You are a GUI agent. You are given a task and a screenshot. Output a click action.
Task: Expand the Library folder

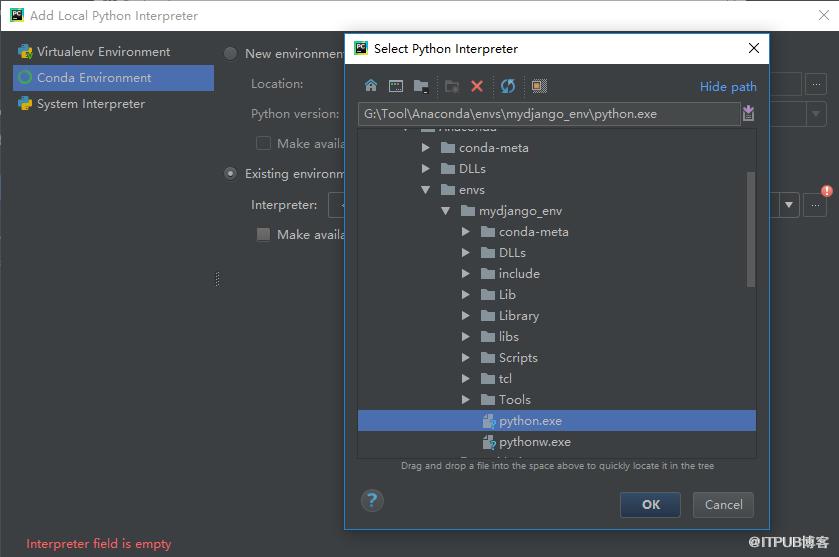466,316
